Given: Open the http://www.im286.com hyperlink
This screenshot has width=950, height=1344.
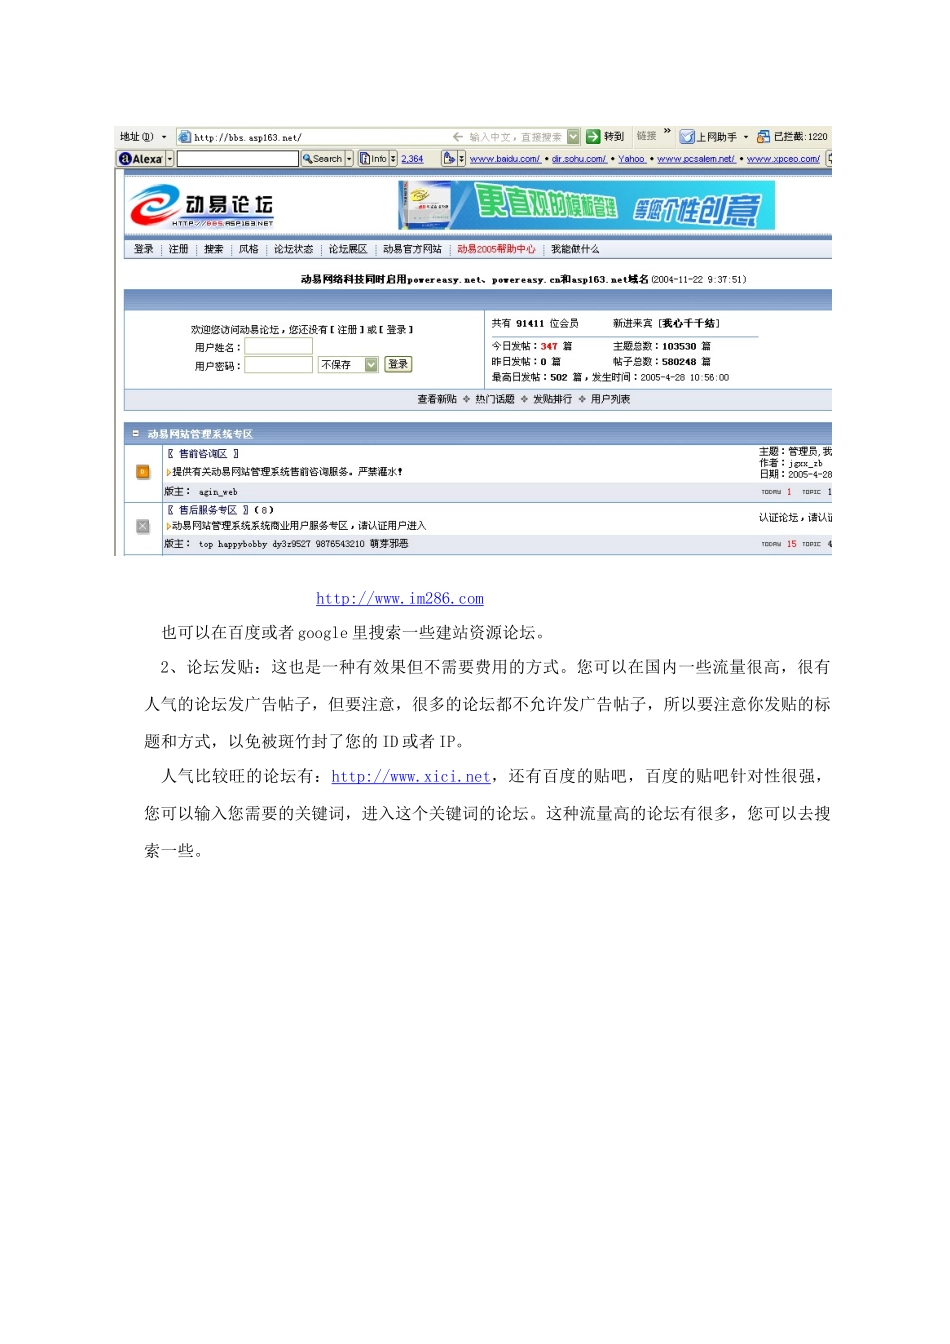Looking at the screenshot, I should 400,599.
